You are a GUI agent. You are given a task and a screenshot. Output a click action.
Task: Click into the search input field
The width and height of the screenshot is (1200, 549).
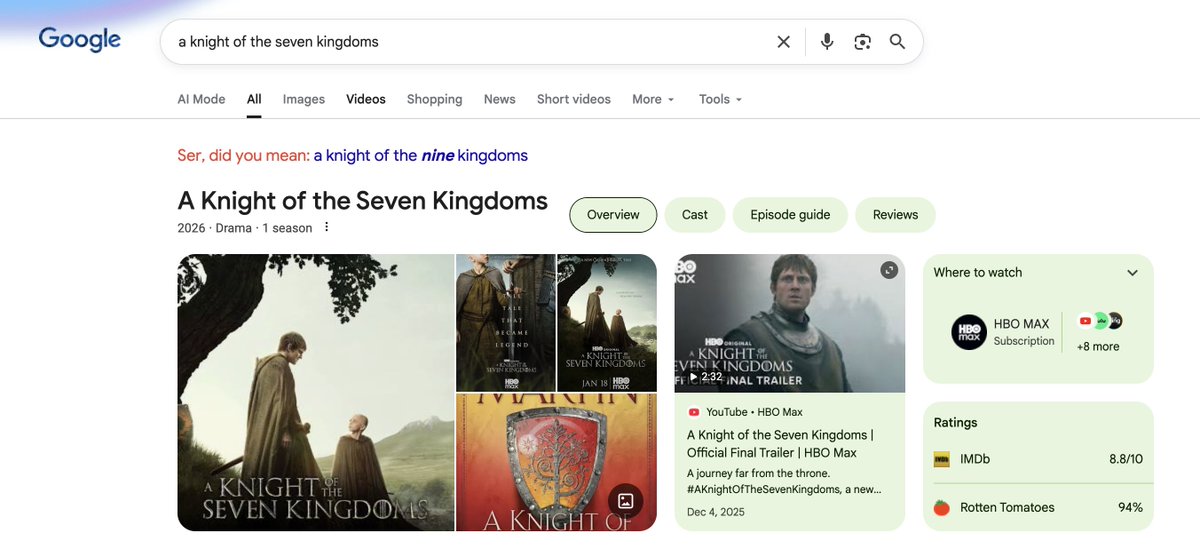click(470, 42)
